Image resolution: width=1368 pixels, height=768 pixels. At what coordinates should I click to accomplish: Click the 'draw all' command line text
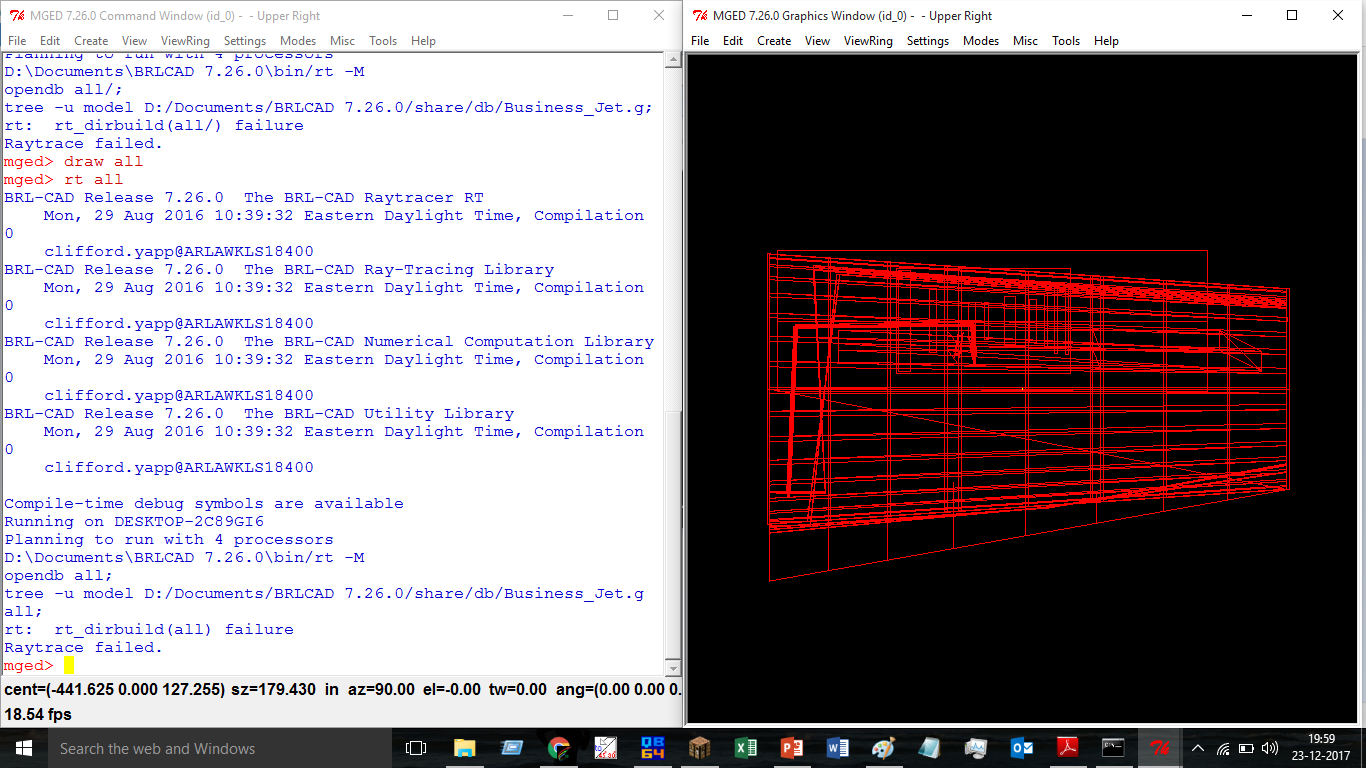click(103, 162)
